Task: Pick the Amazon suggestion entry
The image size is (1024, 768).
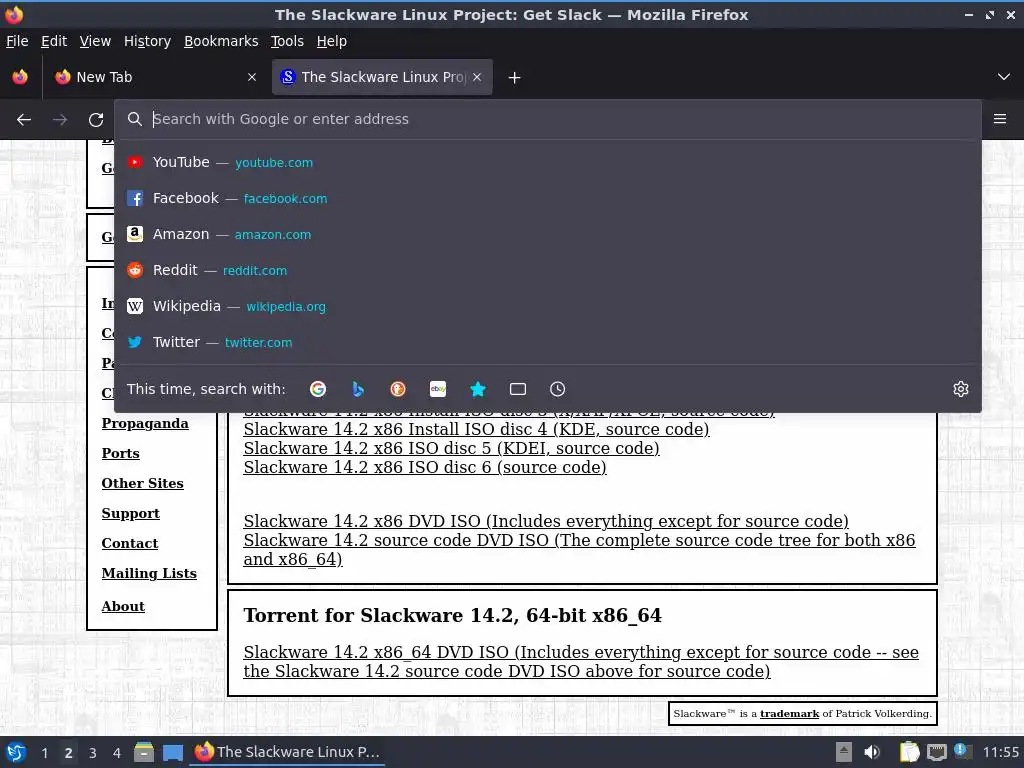Action: [x=548, y=234]
